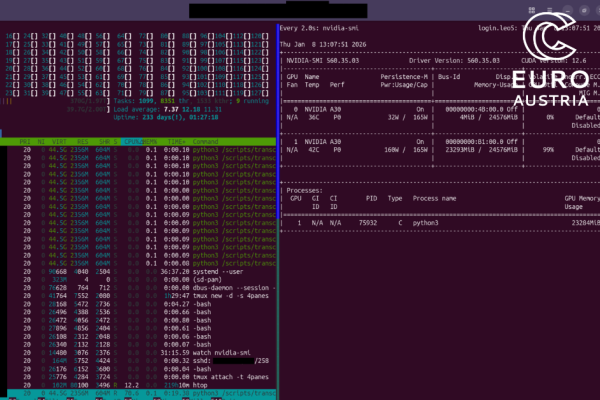Click GPU 1 power reading '160W / 165W'

point(406,150)
